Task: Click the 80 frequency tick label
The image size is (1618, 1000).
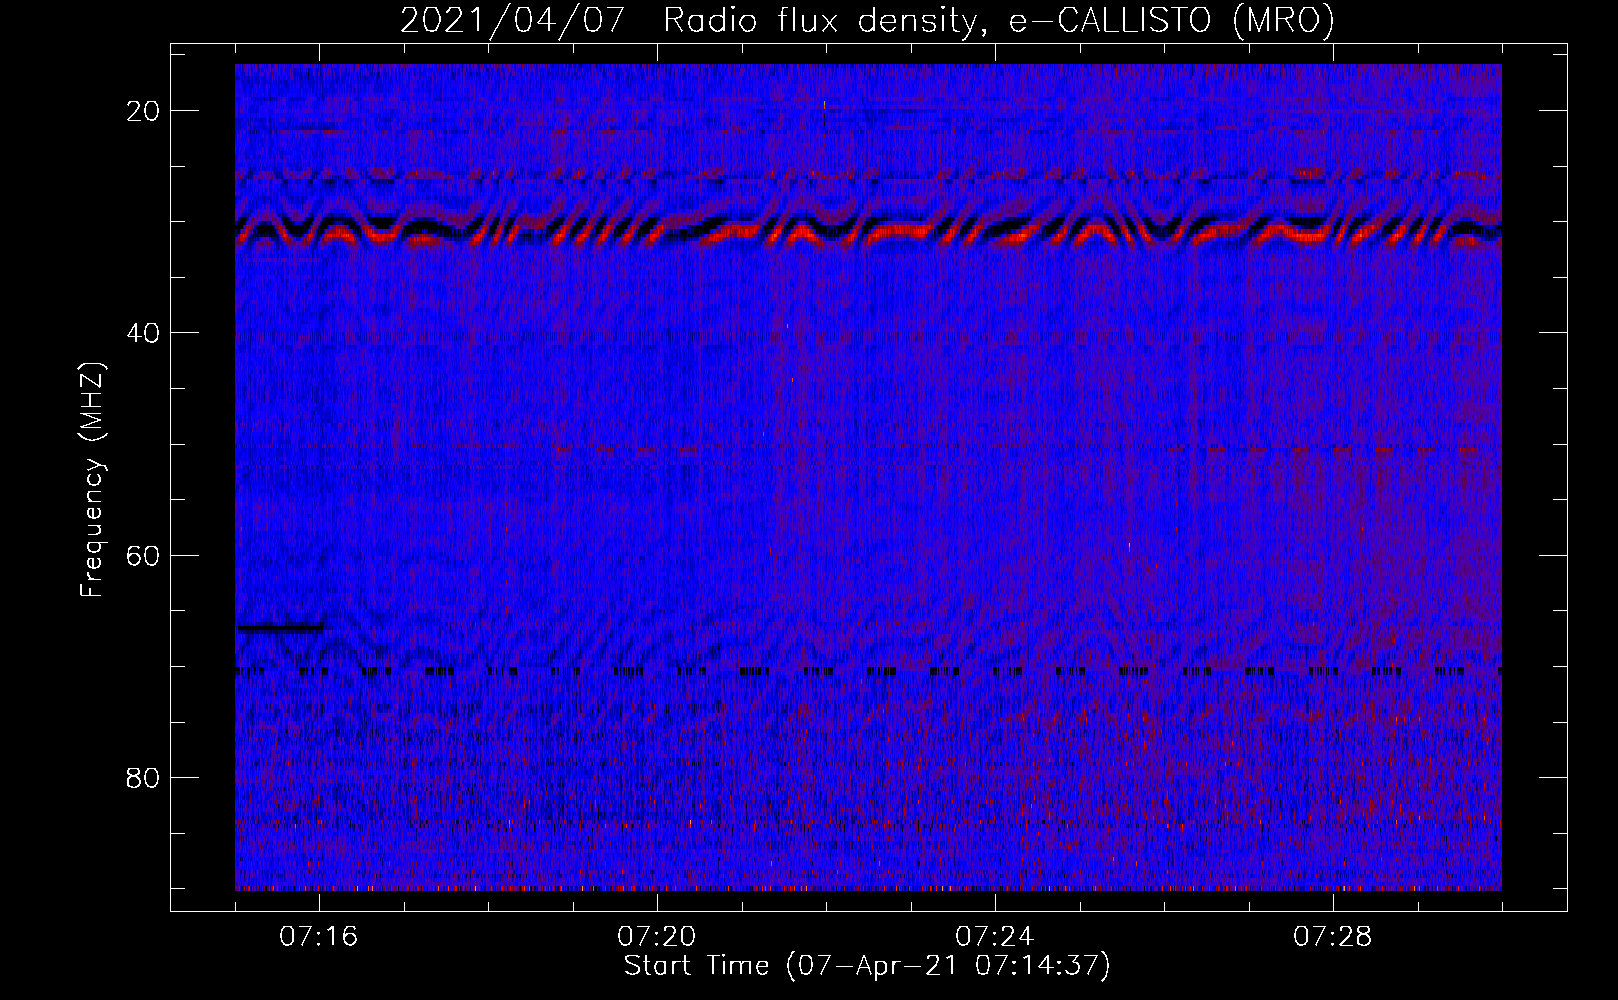Action: 144,778
